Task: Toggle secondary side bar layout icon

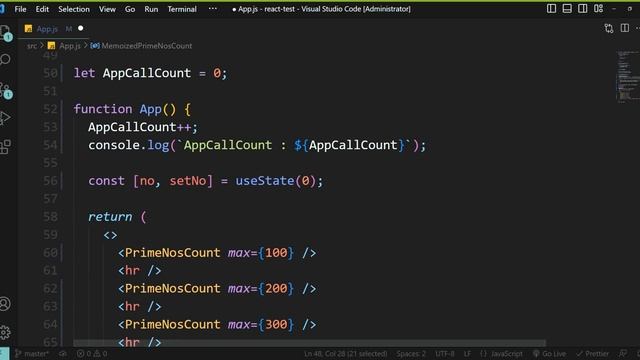Action: coord(582,9)
